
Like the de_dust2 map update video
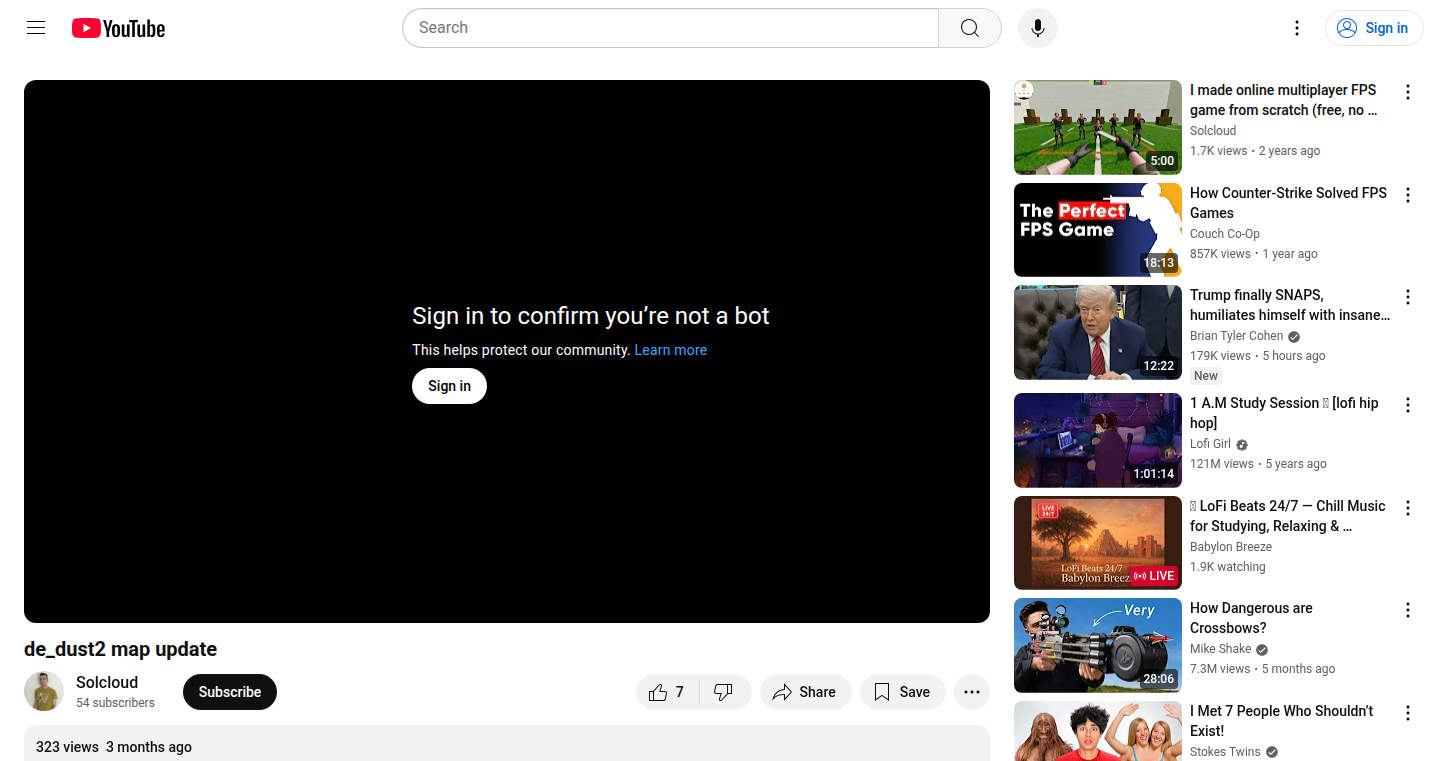[x=668, y=692]
